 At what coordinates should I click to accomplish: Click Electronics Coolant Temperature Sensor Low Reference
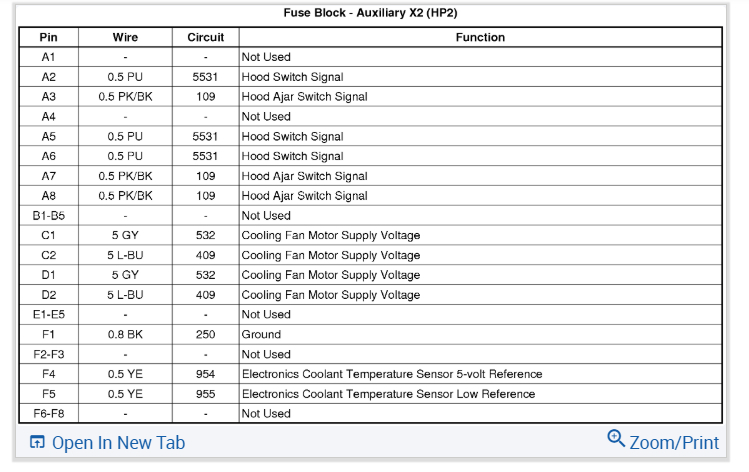pyautogui.click(x=388, y=394)
